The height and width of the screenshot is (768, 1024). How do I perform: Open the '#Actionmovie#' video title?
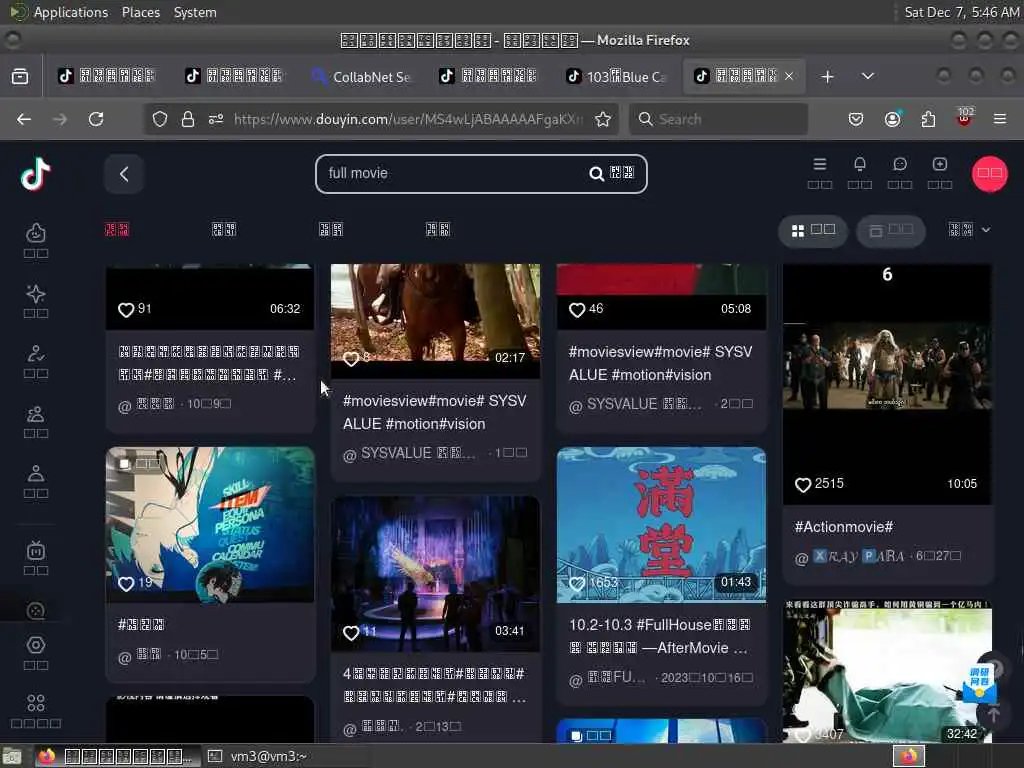pyautogui.click(x=844, y=527)
